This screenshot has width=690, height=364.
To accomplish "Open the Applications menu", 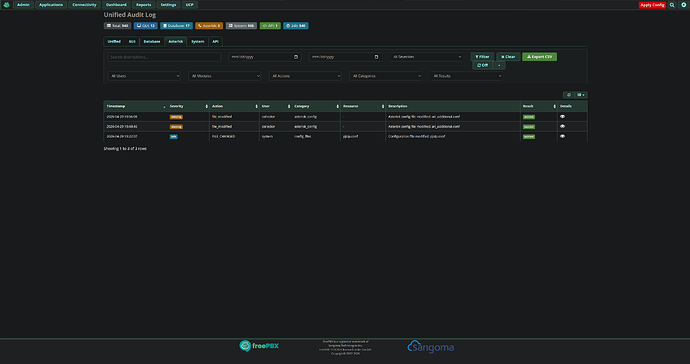I will (x=51, y=5).
